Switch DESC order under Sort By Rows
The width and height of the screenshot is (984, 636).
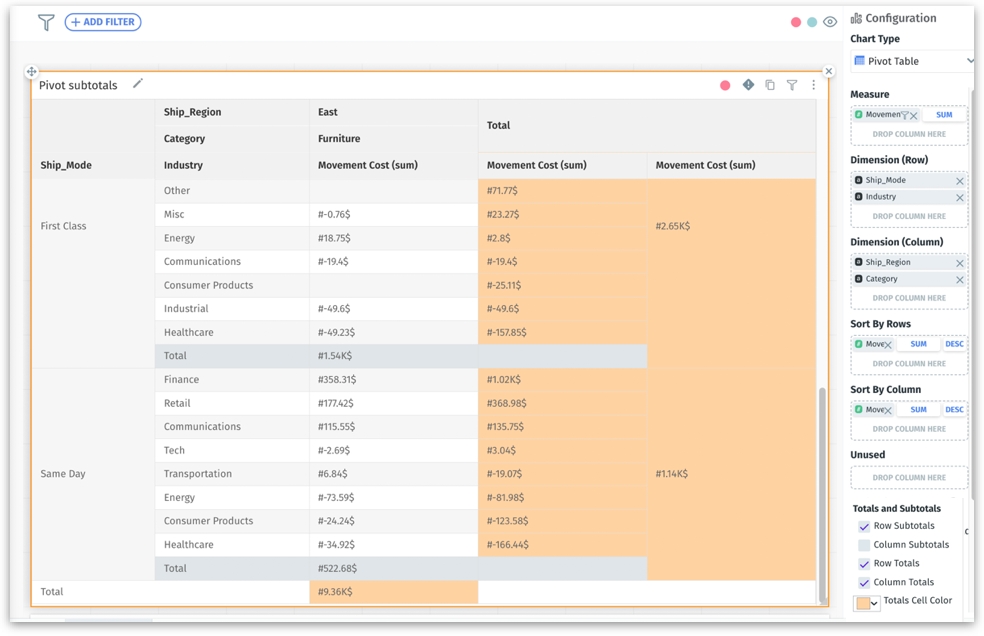coord(954,344)
